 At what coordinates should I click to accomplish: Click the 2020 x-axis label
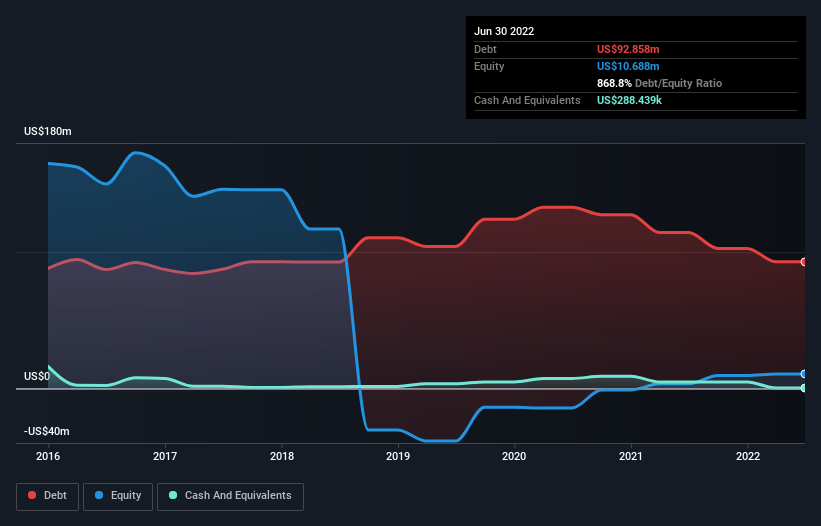[514, 456]
